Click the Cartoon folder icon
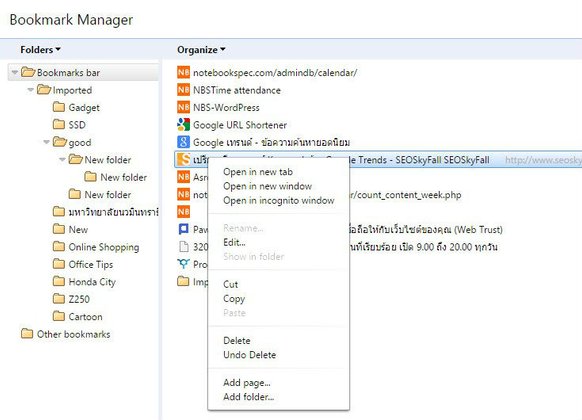Screen dimensions: 582x420 (59, 316)
